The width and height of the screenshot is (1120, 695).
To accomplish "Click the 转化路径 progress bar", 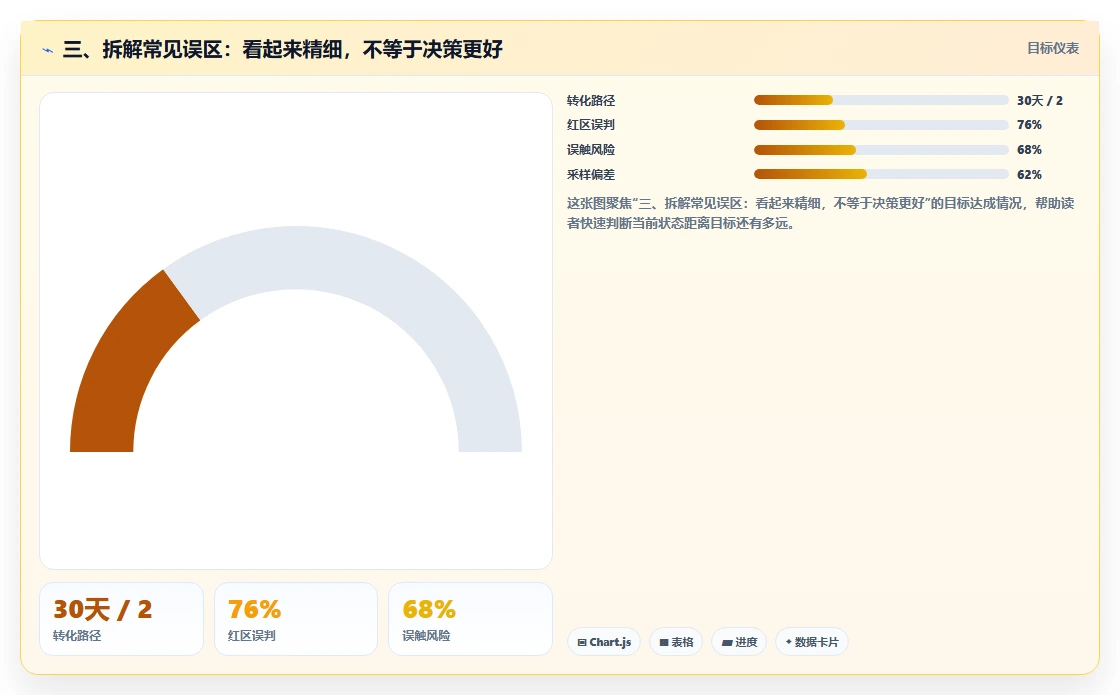I will click(x=881, y=100).
